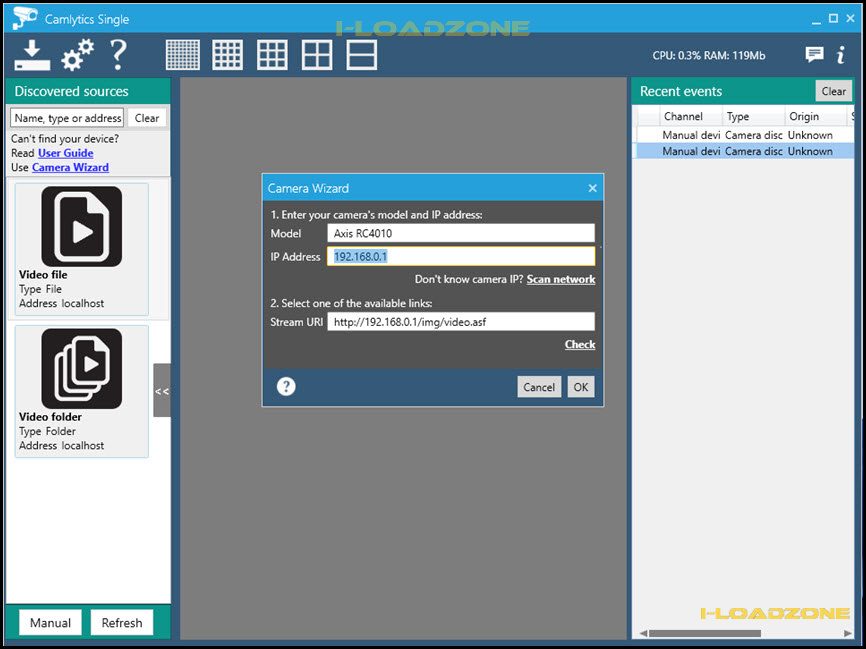
Task: Click the Check link under Stream URI
Action: (580, 344)
